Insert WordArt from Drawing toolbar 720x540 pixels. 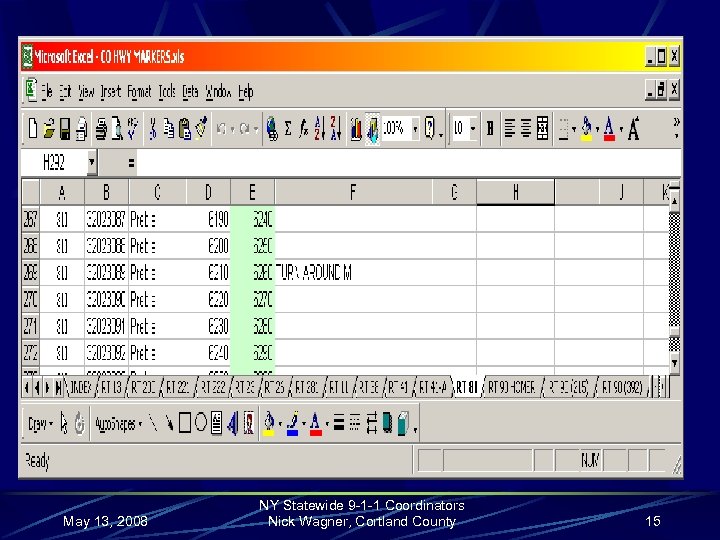(x=233, y=423)
